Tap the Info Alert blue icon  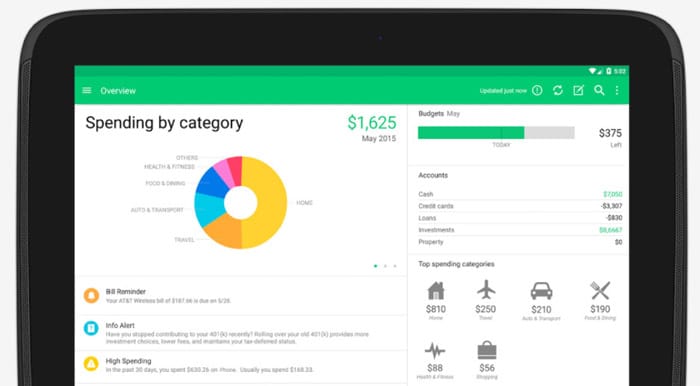point(91,328)
